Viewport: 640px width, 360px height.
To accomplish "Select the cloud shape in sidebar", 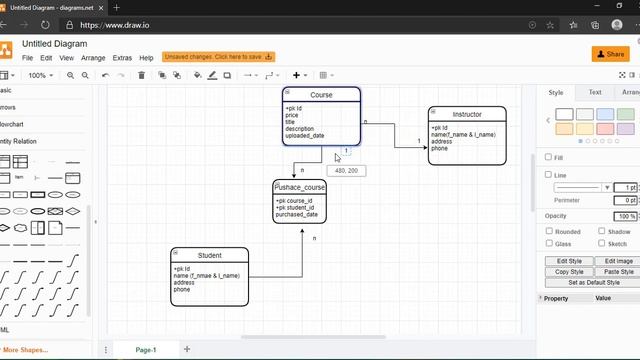I will pyautogui.click(x=20, y=228).
